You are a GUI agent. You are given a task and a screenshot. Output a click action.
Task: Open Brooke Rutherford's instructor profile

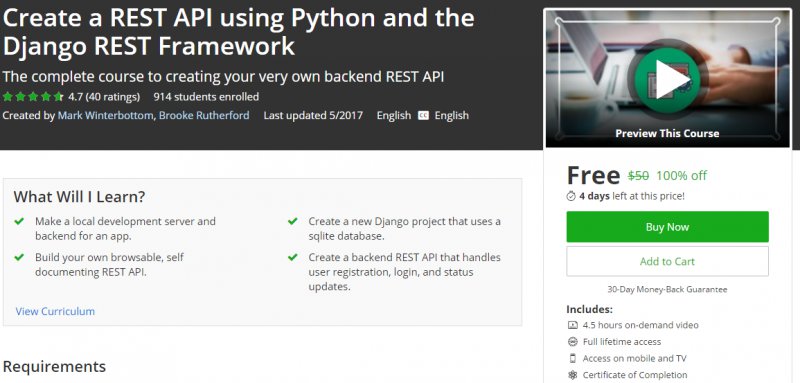pyautogui.click(x=204, y=115)
